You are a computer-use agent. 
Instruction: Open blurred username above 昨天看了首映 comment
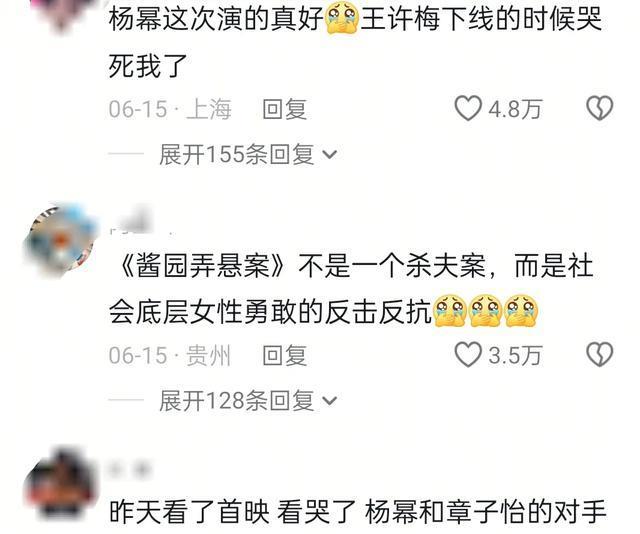[x=129, y=470]
